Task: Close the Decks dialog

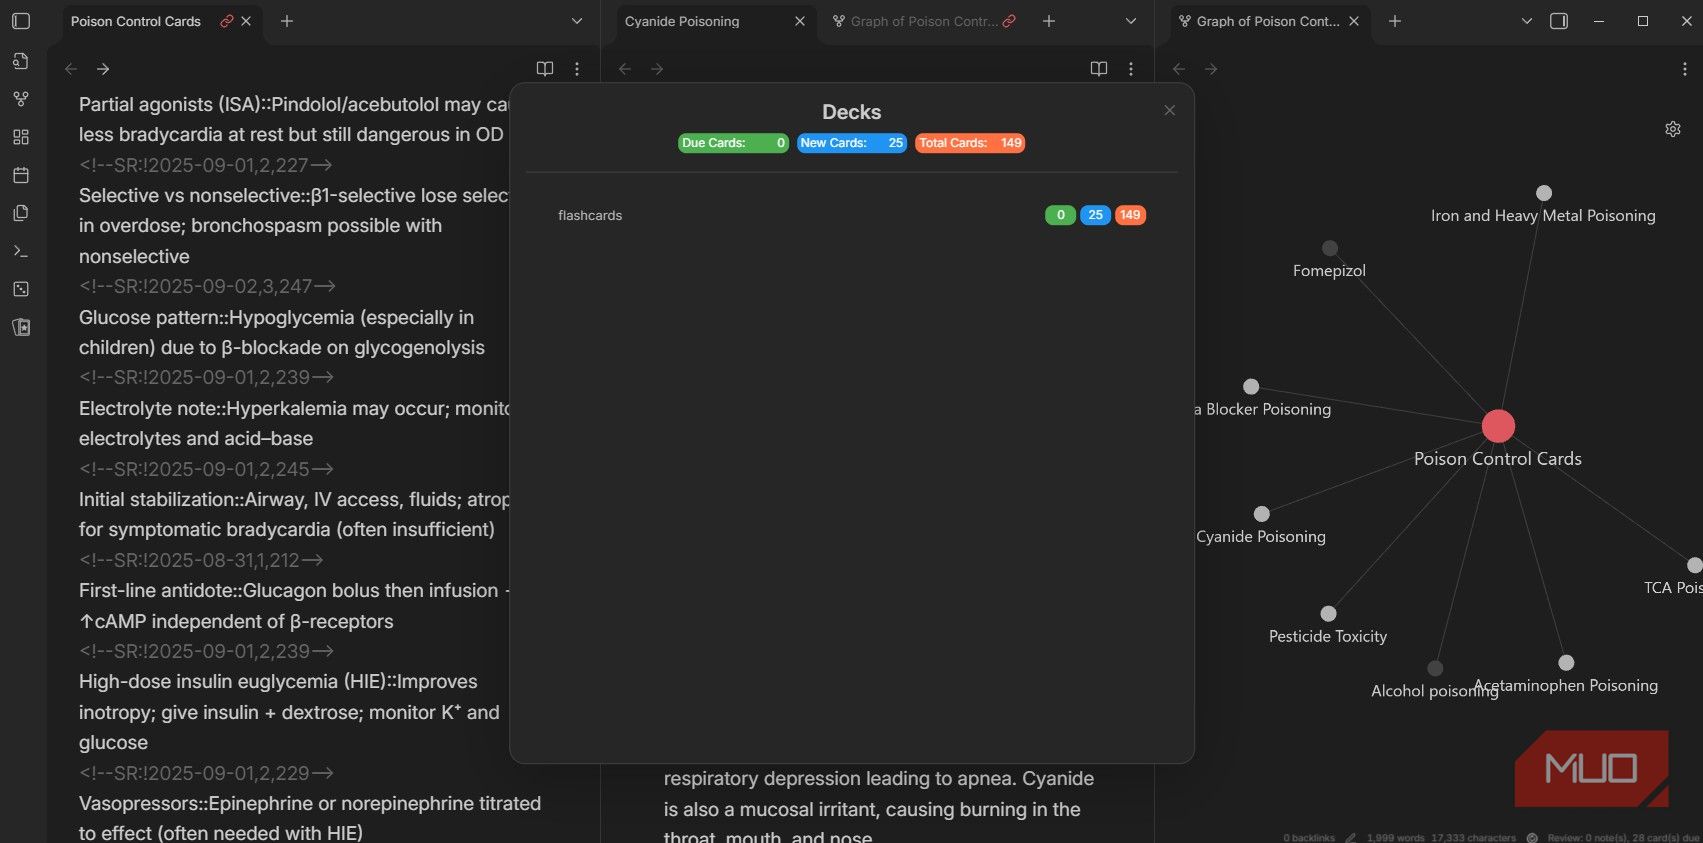Action: (x=1170, y=110)
